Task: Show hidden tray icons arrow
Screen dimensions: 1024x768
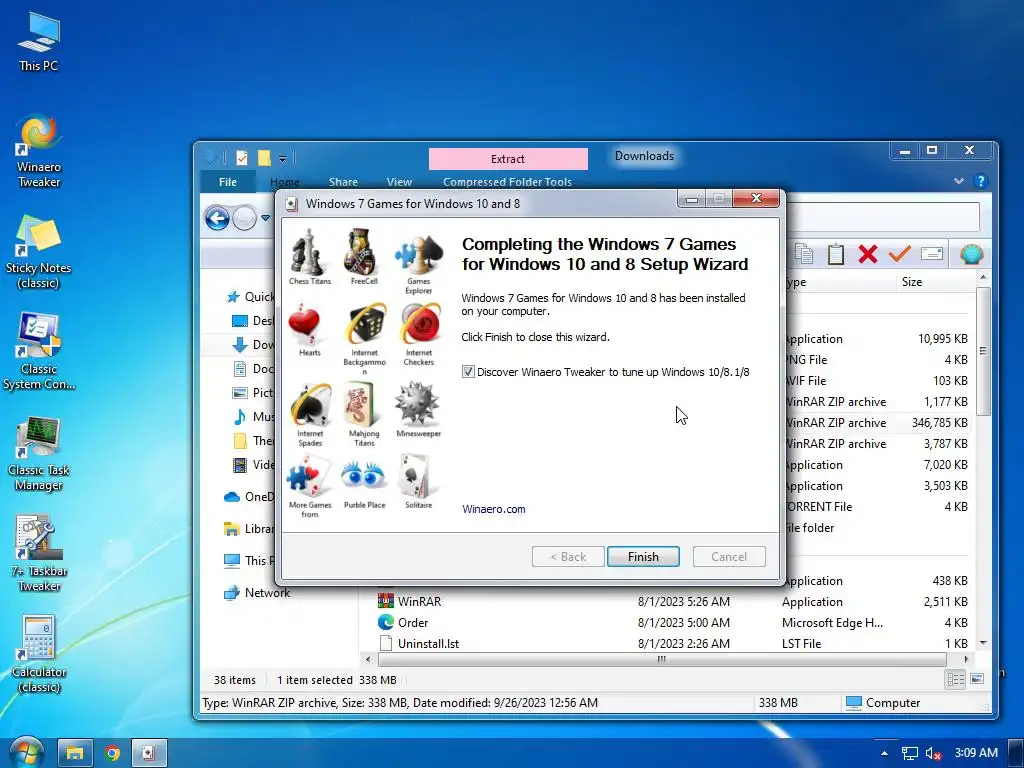Action: pos(884,753)
